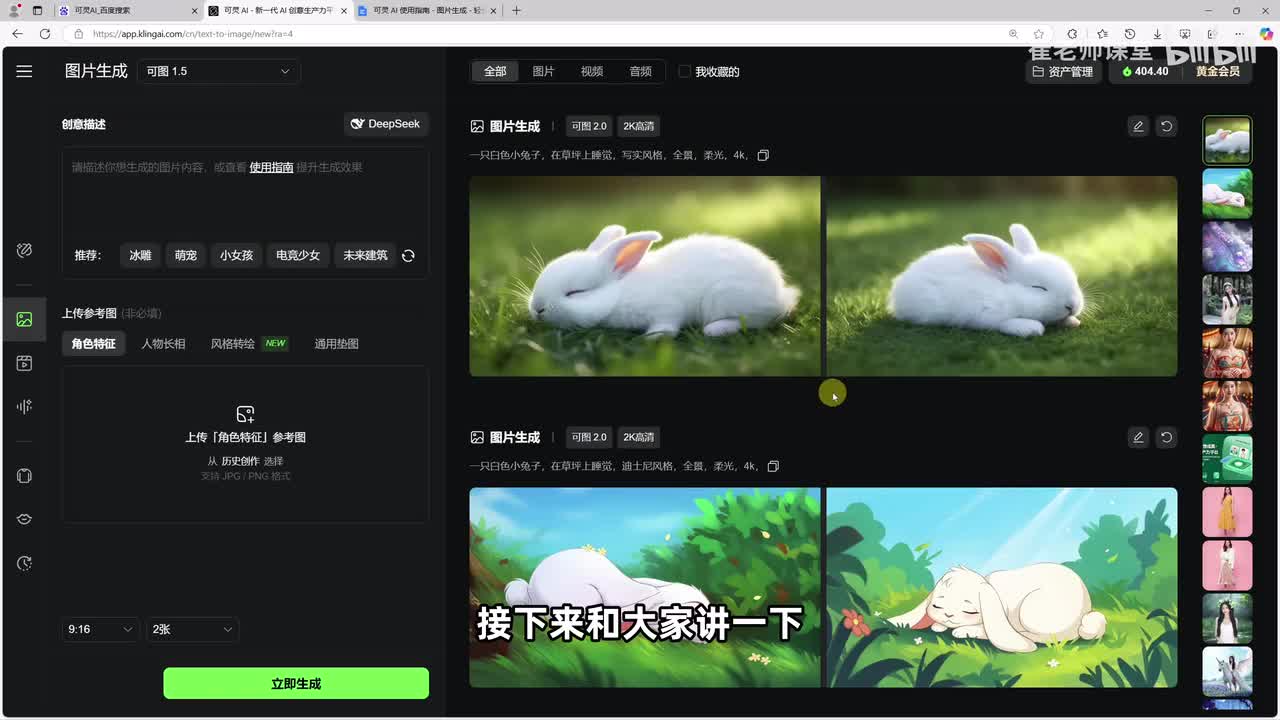The width and height of the screenshot is (1280, 720).
Task: Select the 图片 filter tab
Action: click(543, 71)
